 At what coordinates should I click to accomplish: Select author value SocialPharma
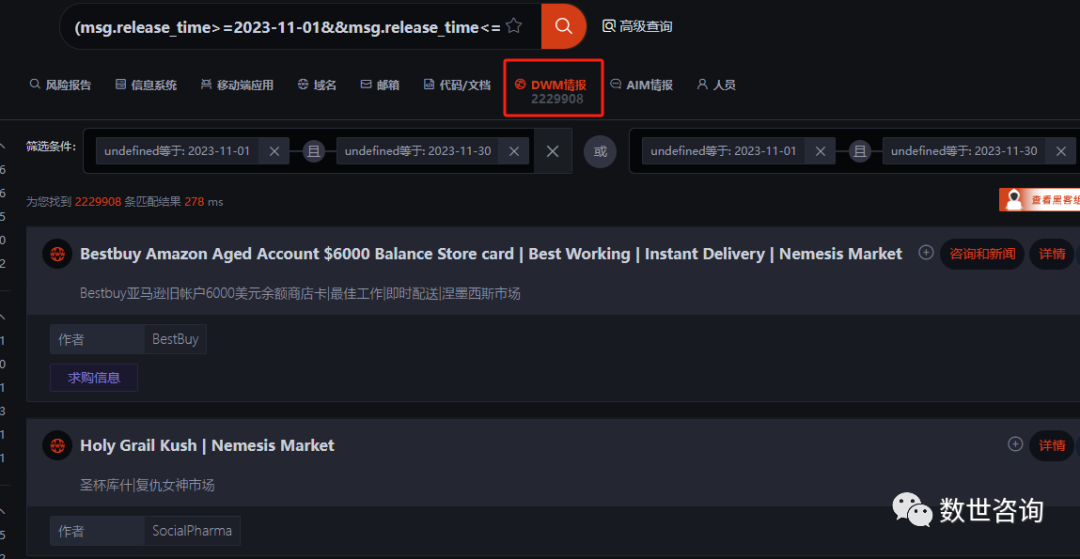pyautogui.click(x=192, y=531)
